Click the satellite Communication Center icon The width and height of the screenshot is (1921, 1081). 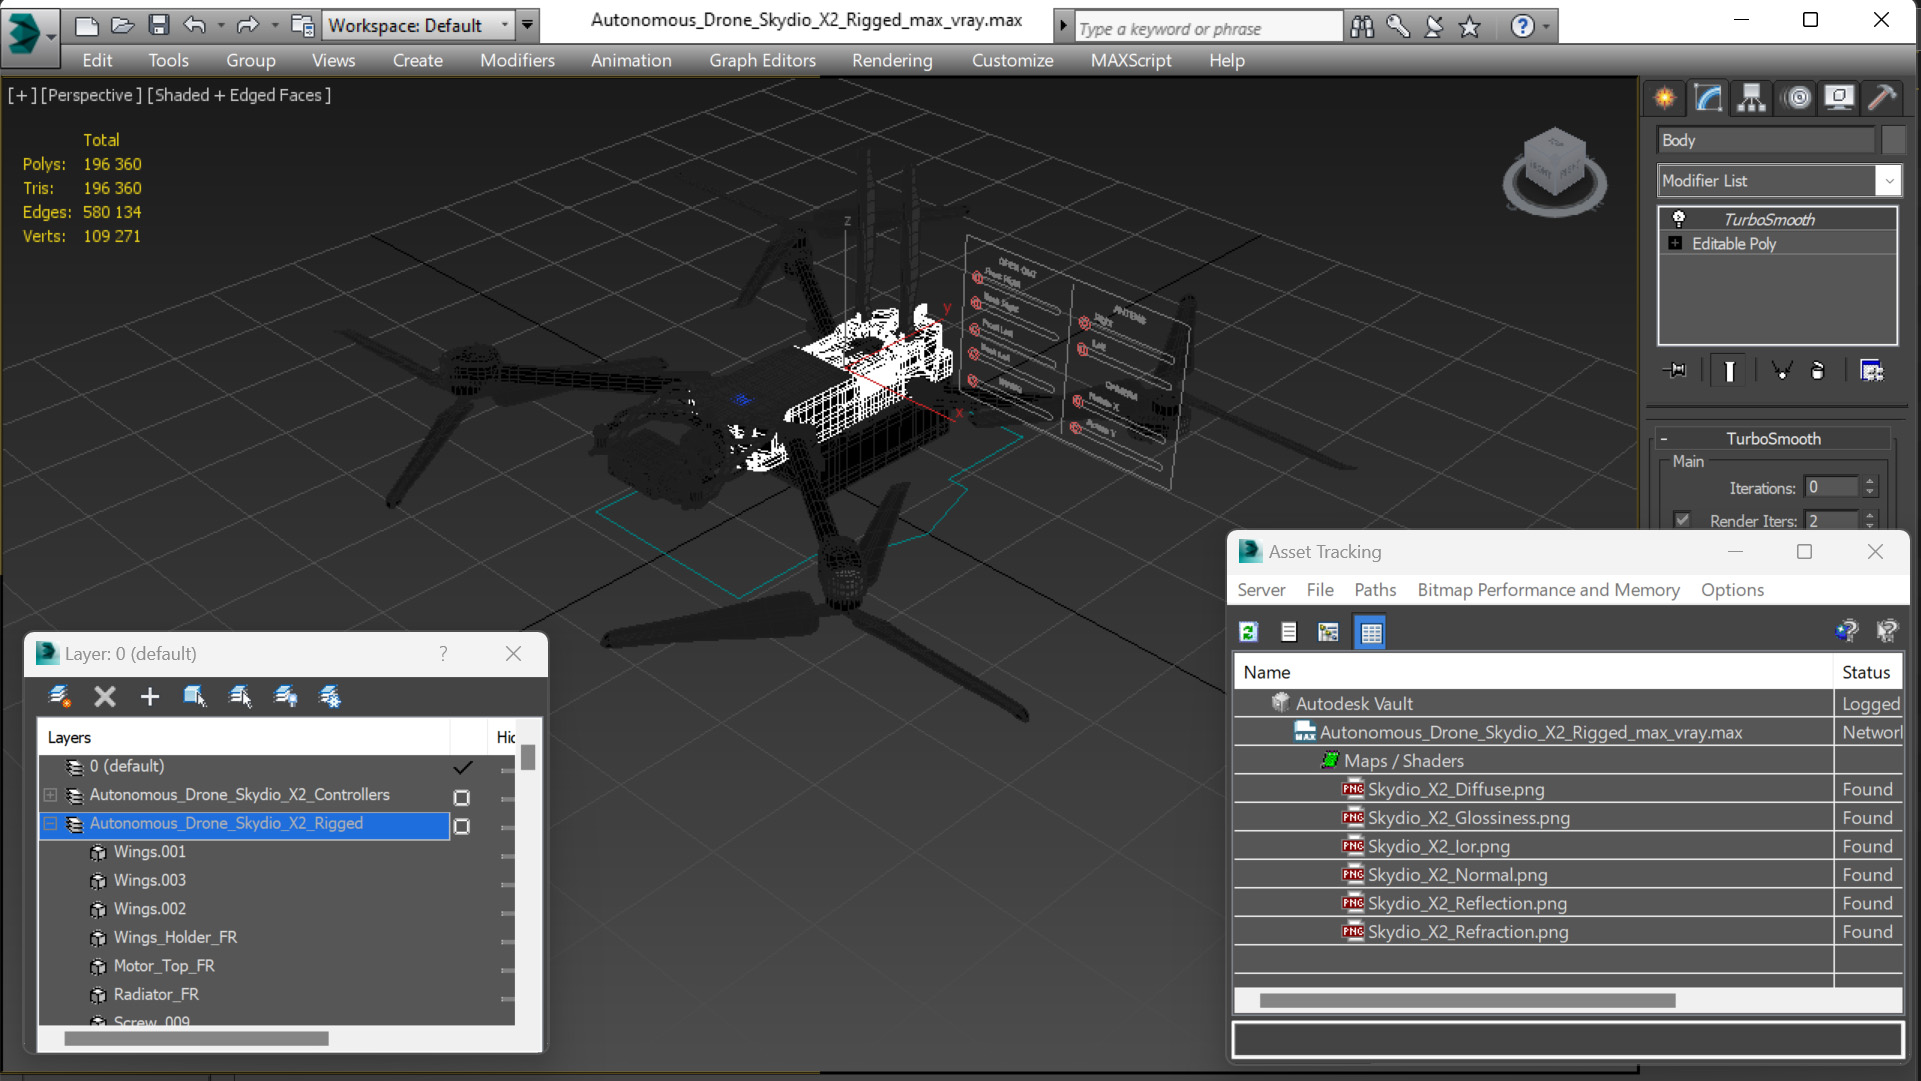coord(1434,27)
